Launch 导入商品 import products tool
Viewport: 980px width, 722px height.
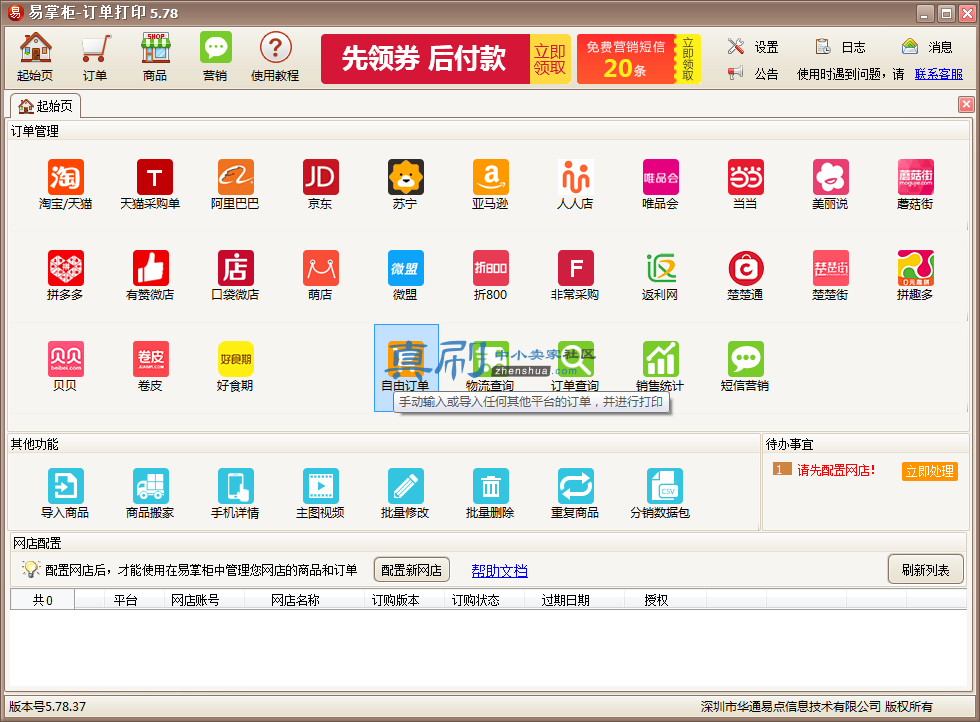click(65, 494)
